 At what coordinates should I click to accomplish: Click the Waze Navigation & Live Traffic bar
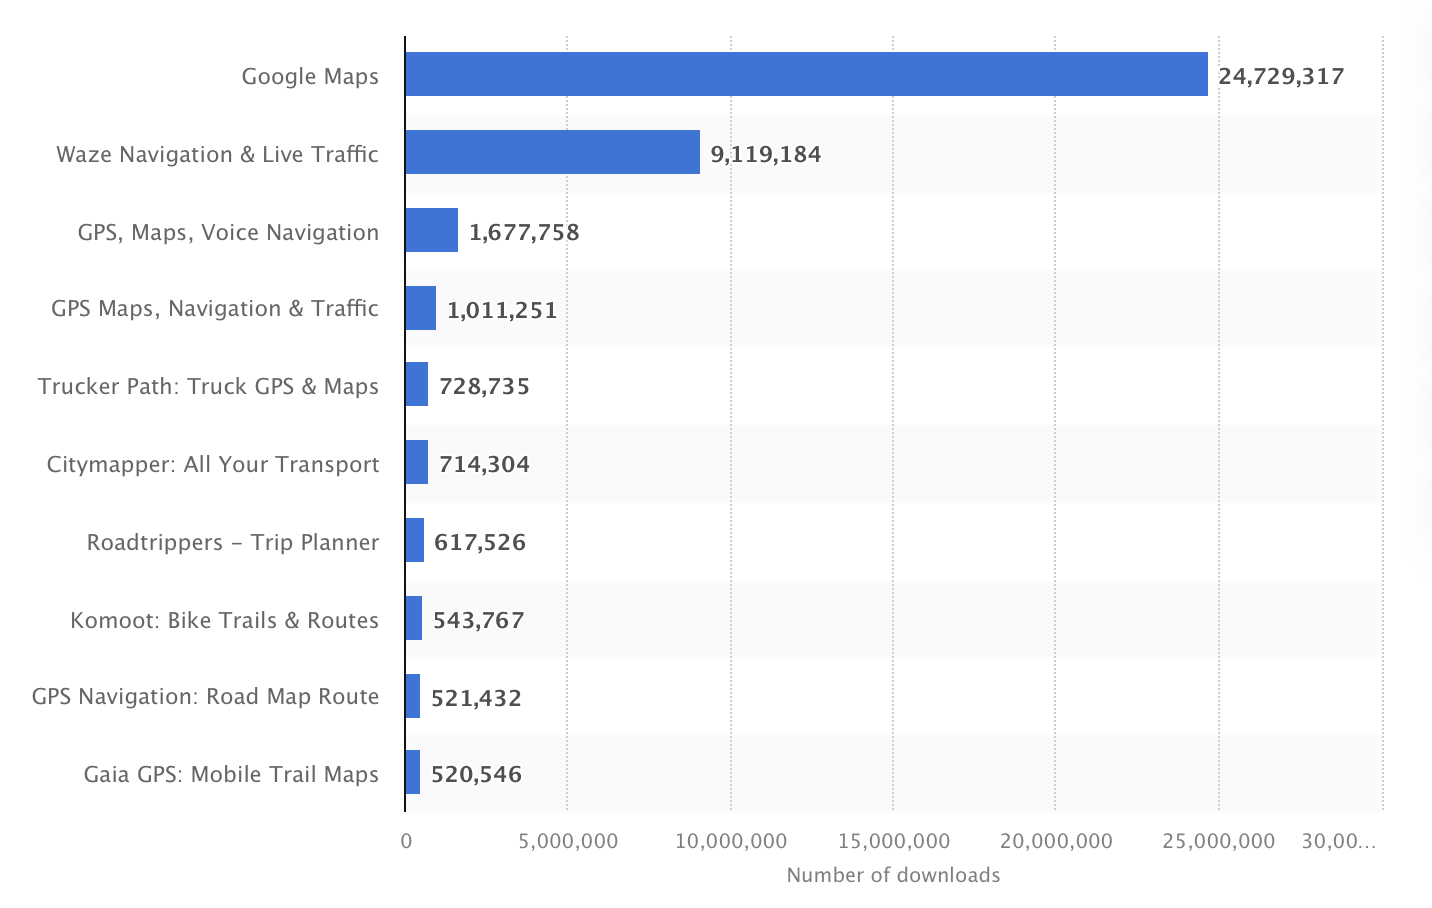click(553, 152)
